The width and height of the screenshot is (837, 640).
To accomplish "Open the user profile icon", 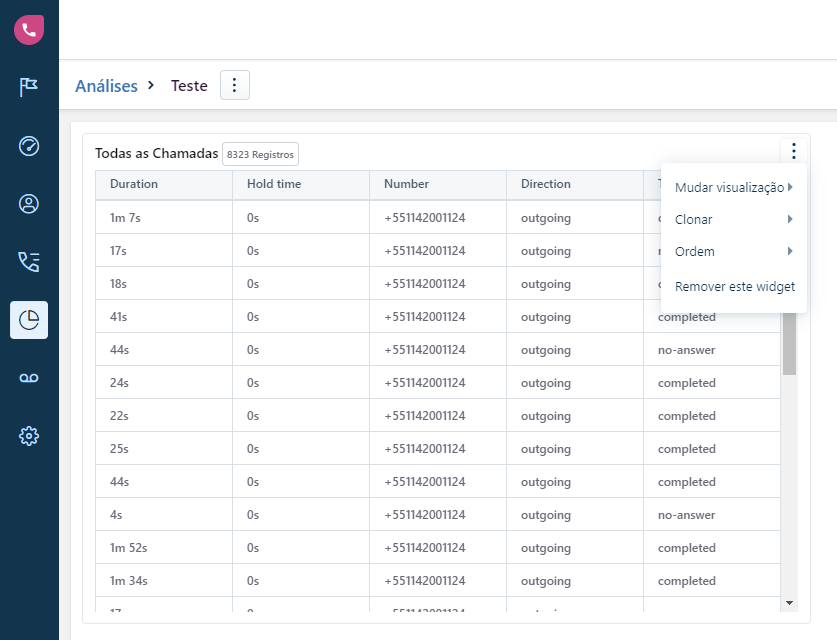I will tap(29, 204).
